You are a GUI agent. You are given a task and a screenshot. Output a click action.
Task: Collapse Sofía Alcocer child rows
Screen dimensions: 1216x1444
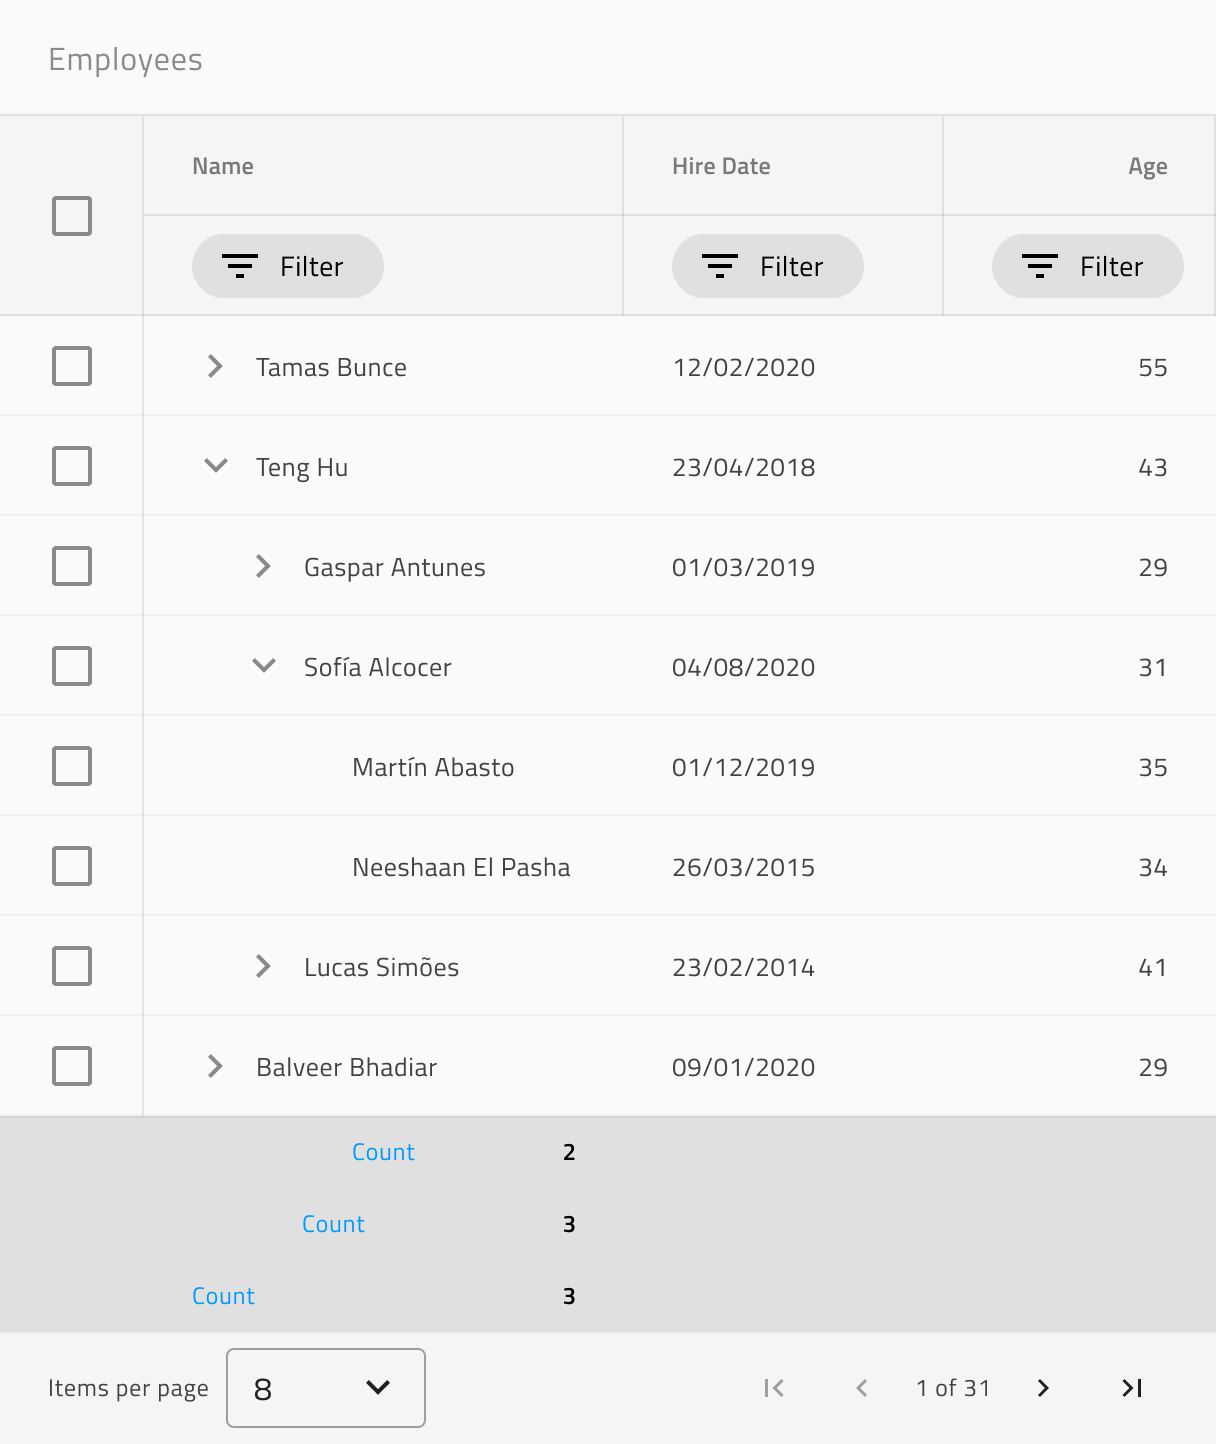264,666
